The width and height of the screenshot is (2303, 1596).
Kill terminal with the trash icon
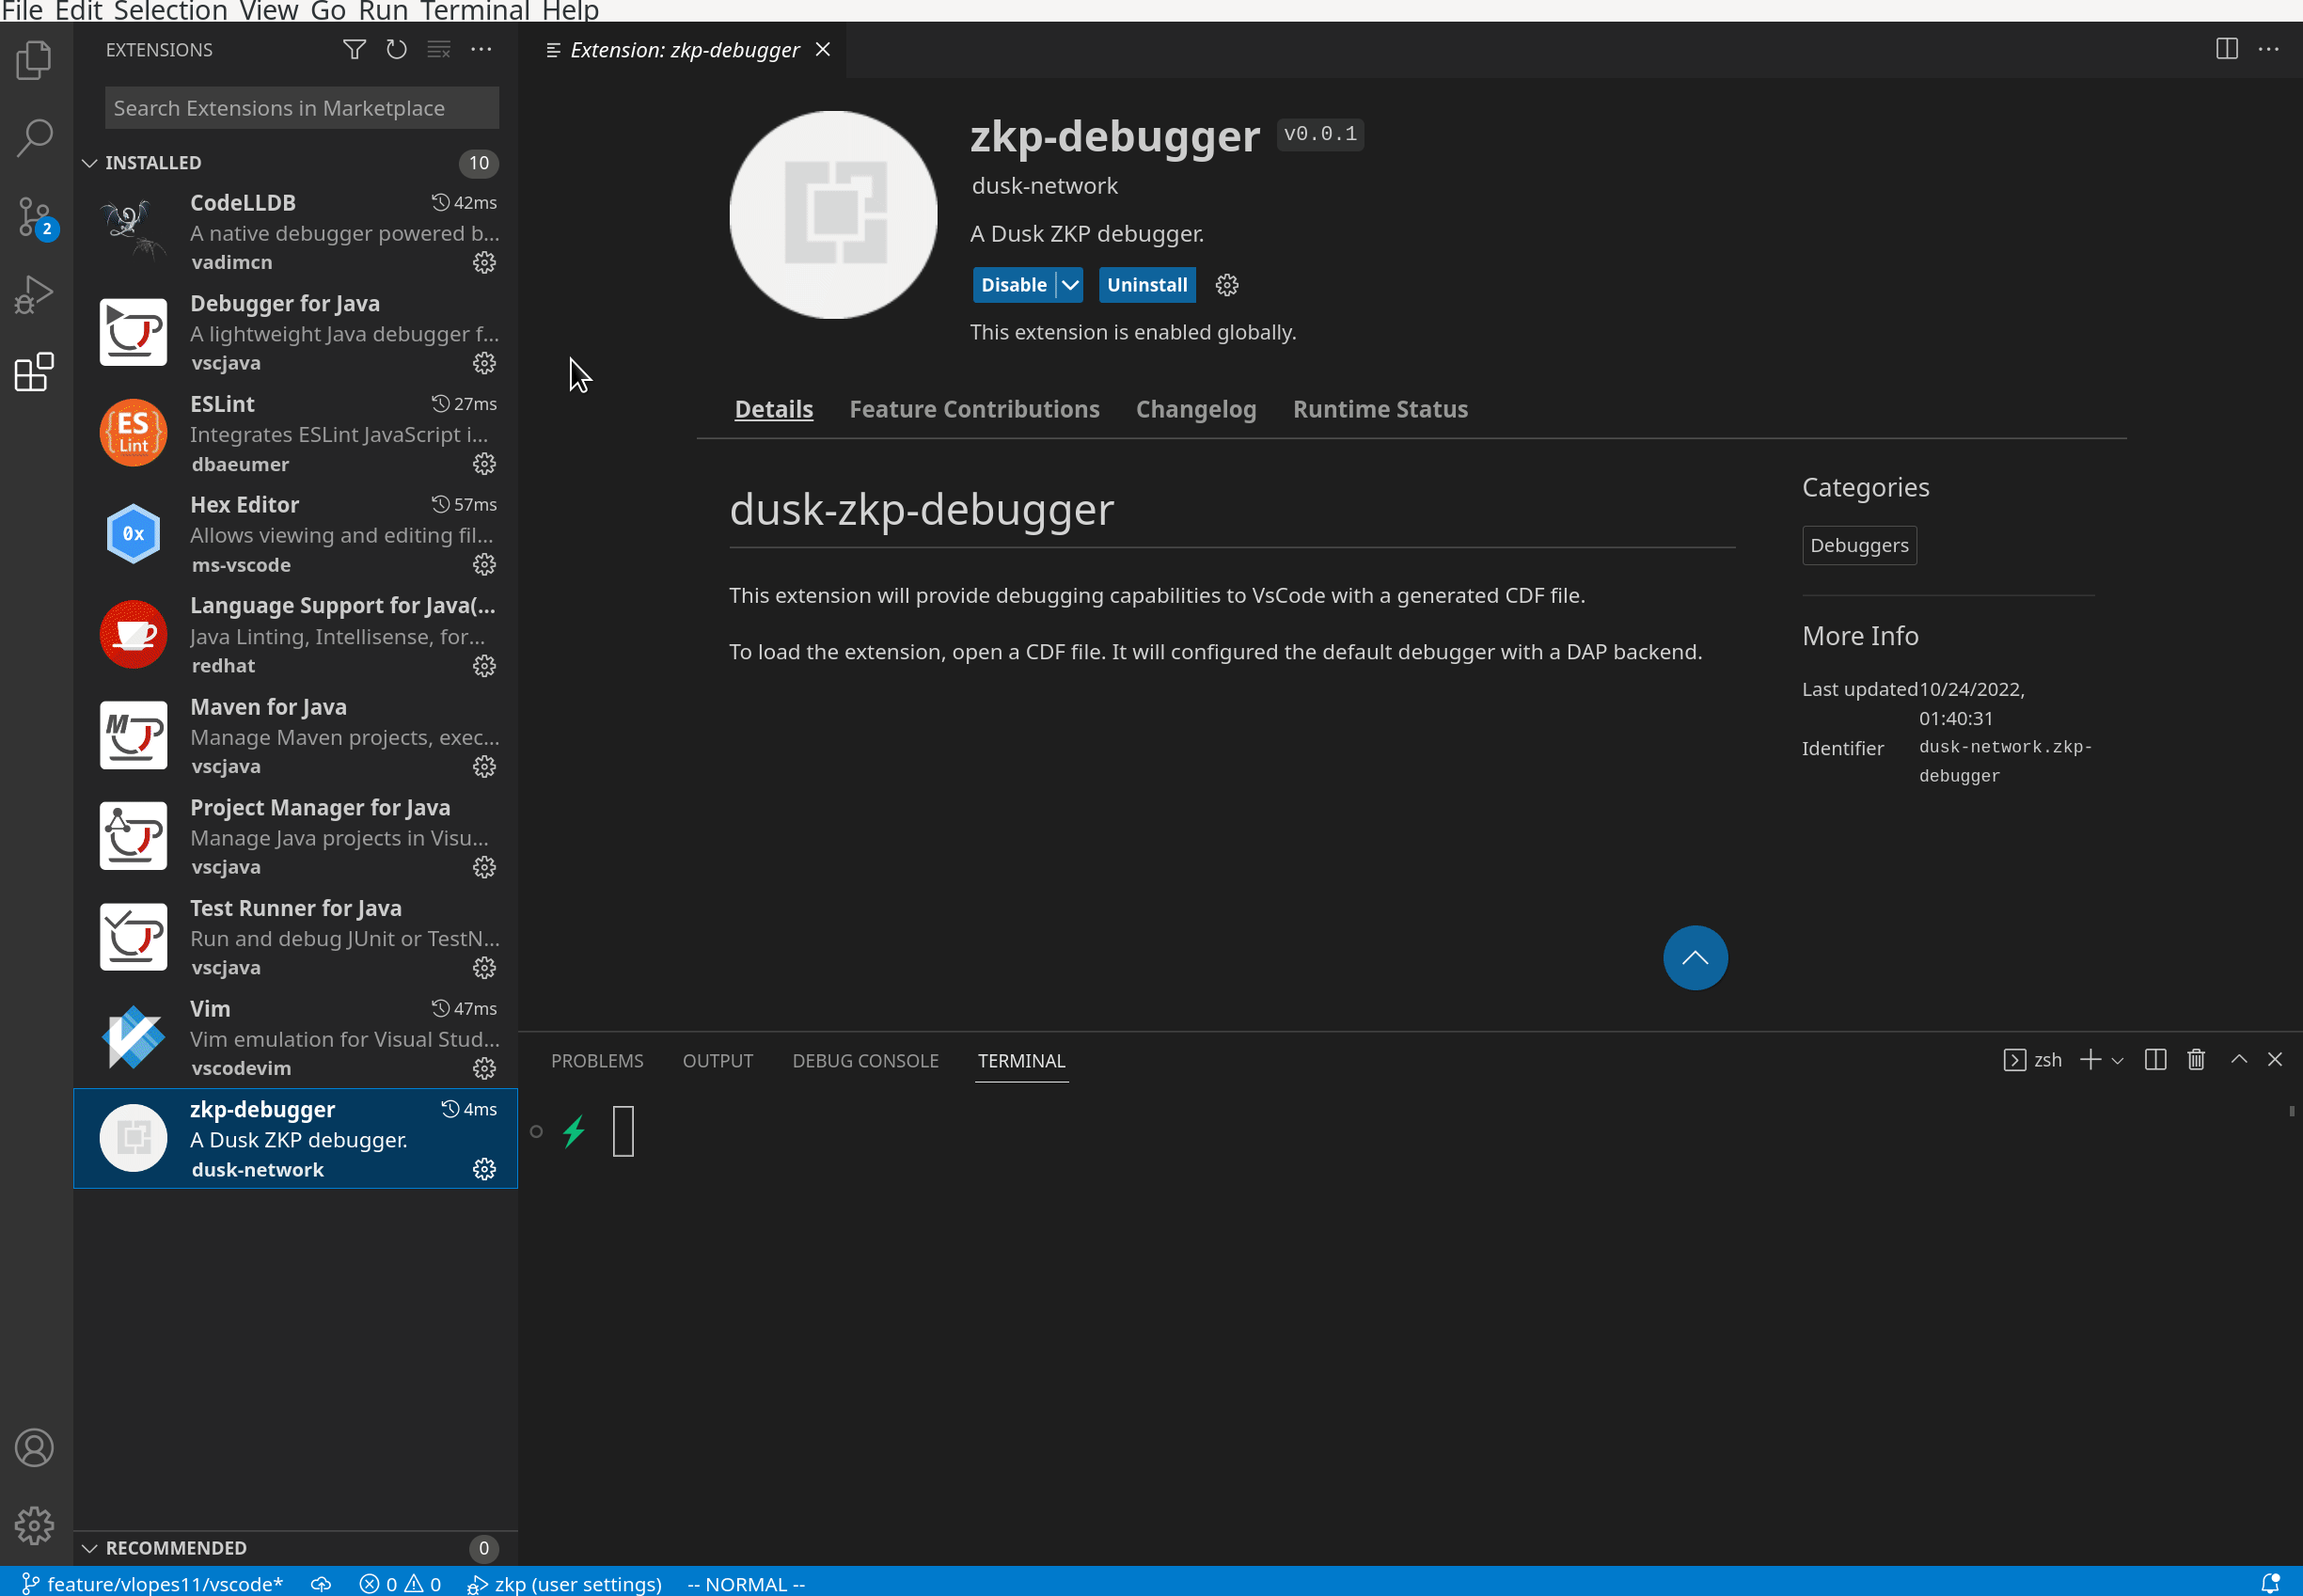click(2196, 1059)
